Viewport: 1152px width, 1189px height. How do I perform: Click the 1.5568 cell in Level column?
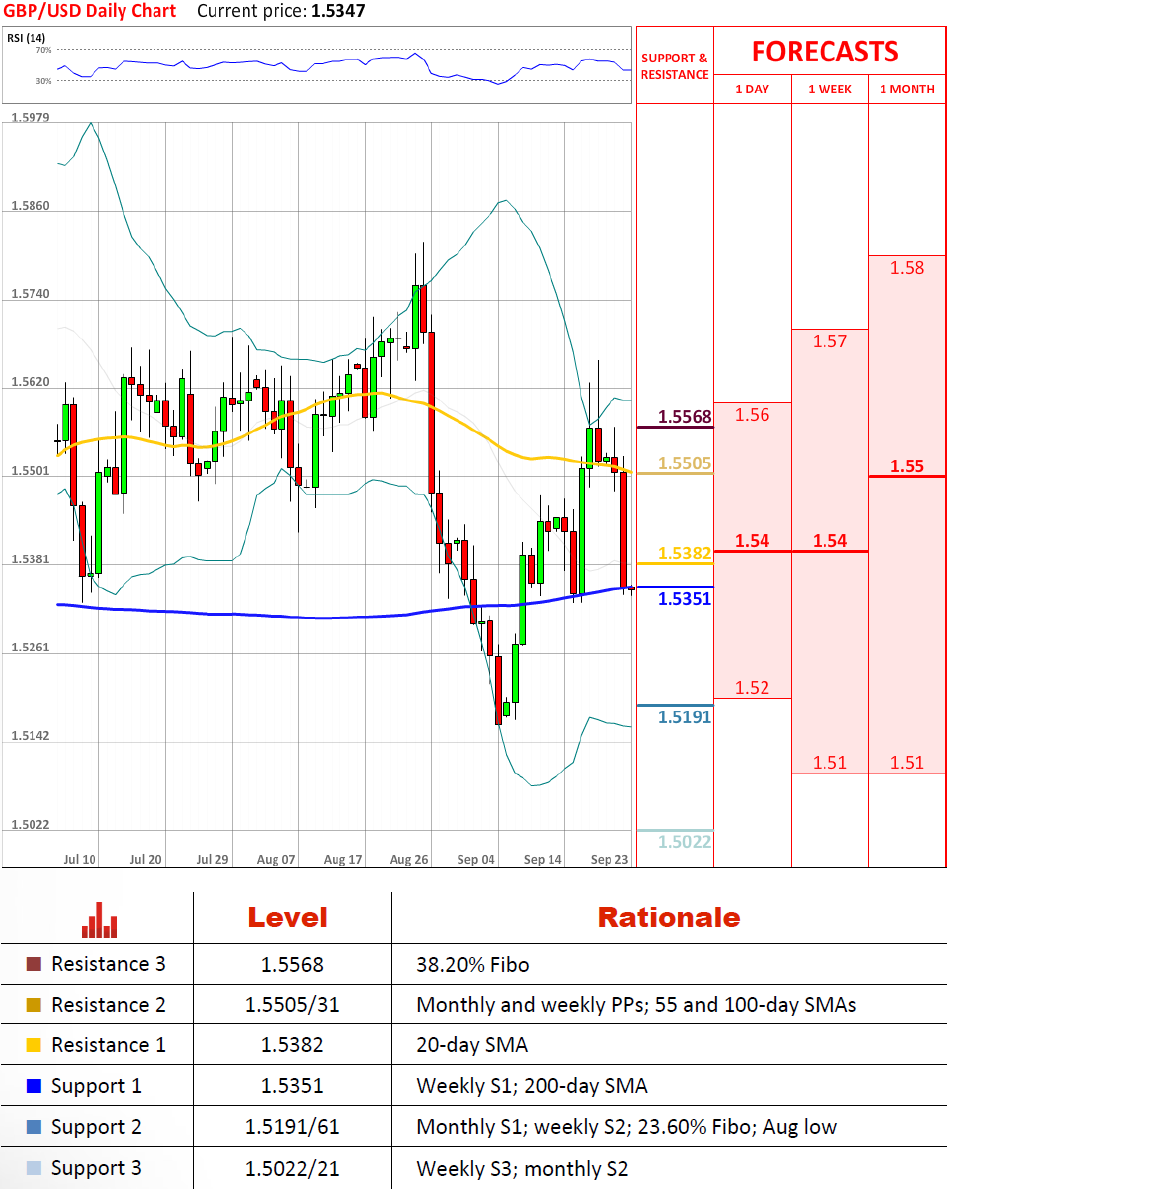pos(292,965)
